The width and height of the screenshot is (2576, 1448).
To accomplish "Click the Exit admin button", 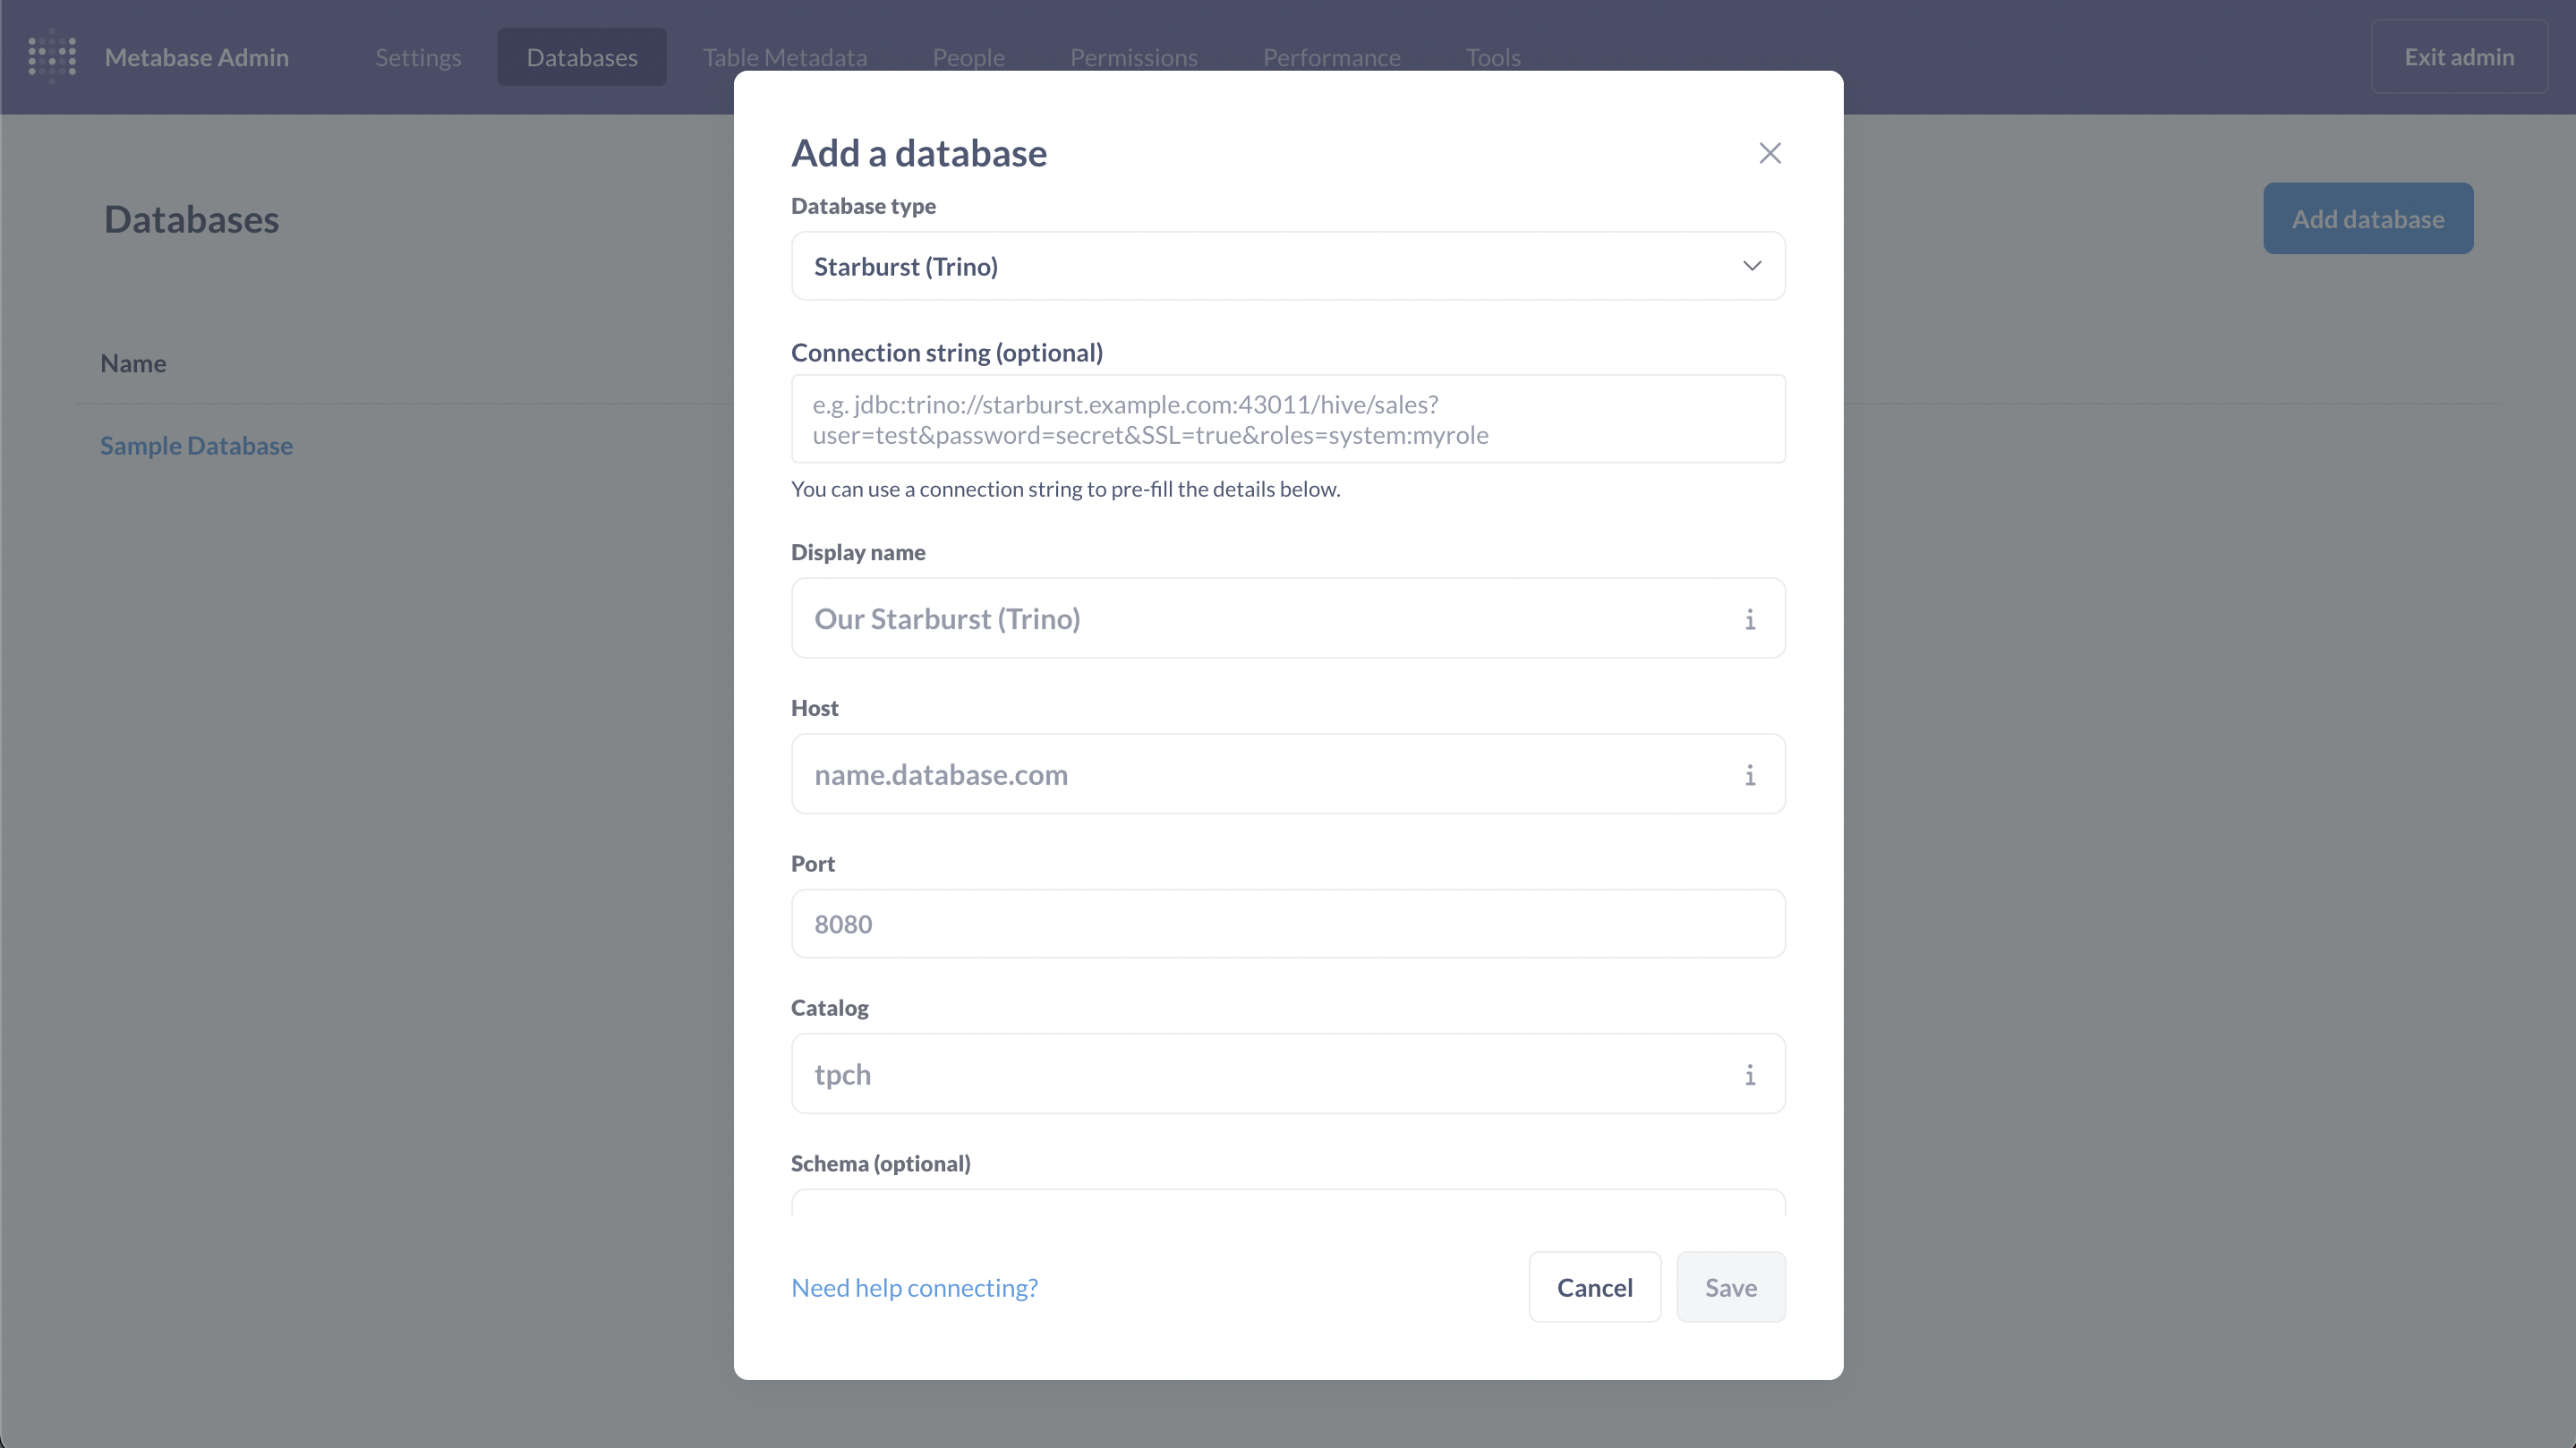I will pos(2459,56).
